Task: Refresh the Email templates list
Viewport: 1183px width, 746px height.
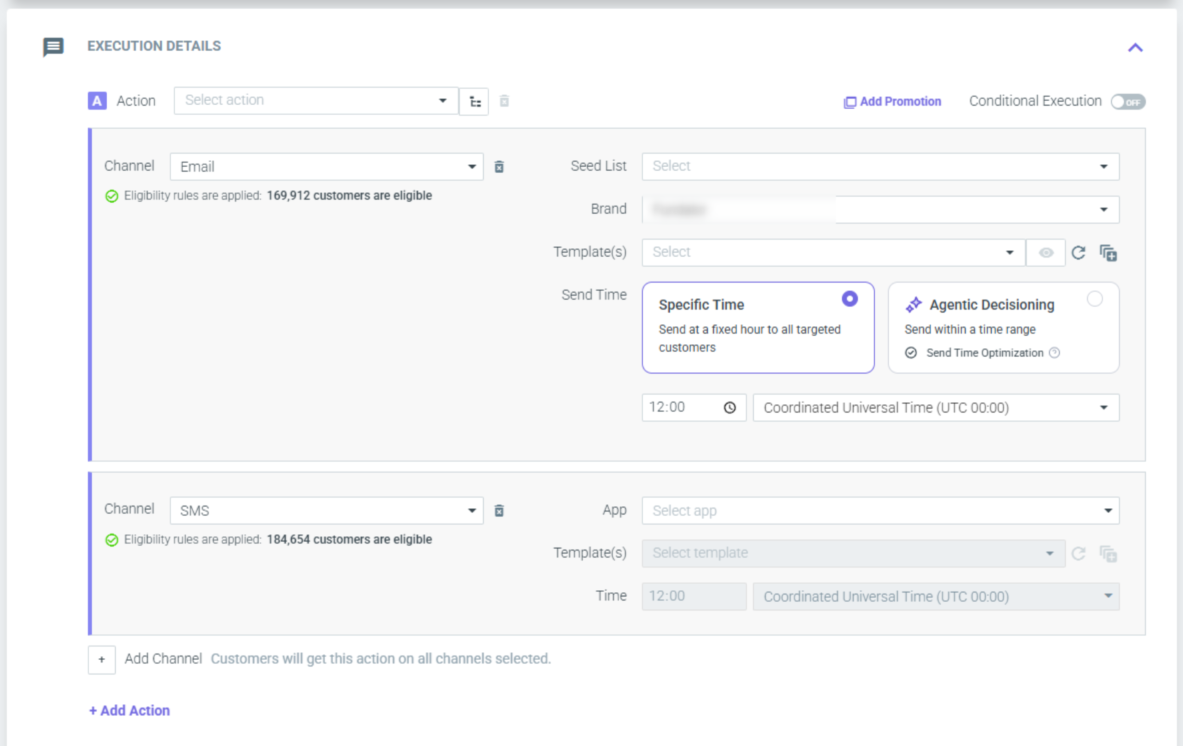Action: pos(1078,253)
